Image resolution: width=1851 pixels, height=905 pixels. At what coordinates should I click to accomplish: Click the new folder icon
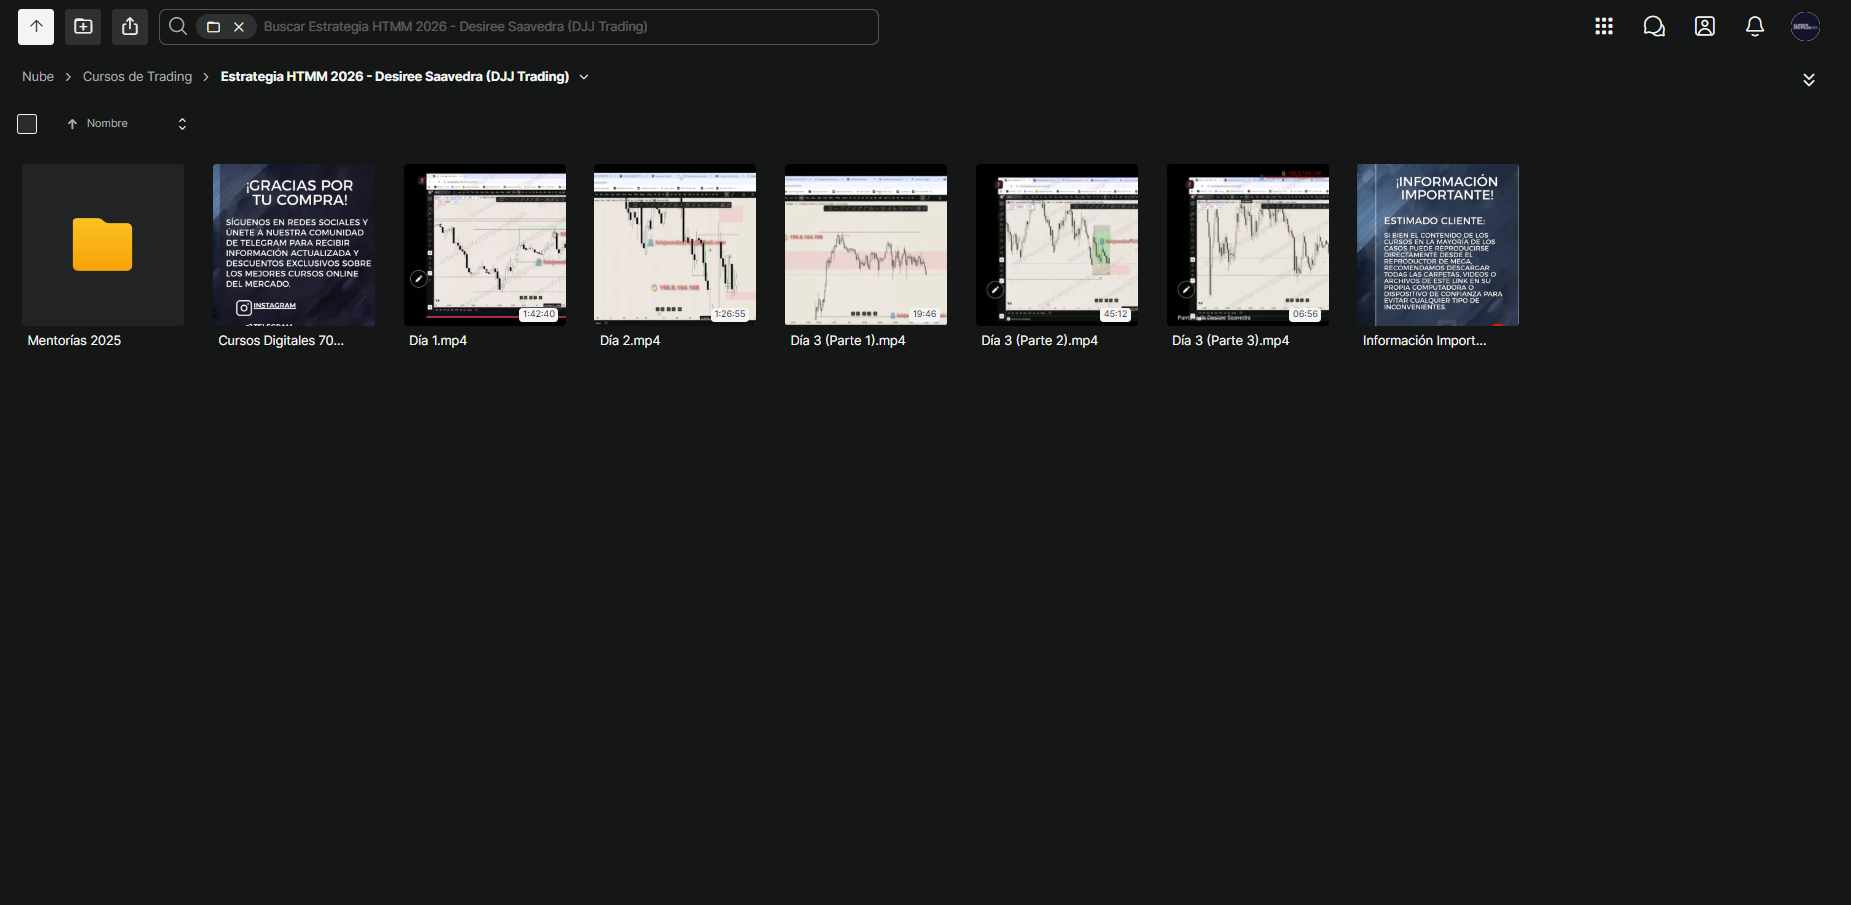(x=83, y=27)
